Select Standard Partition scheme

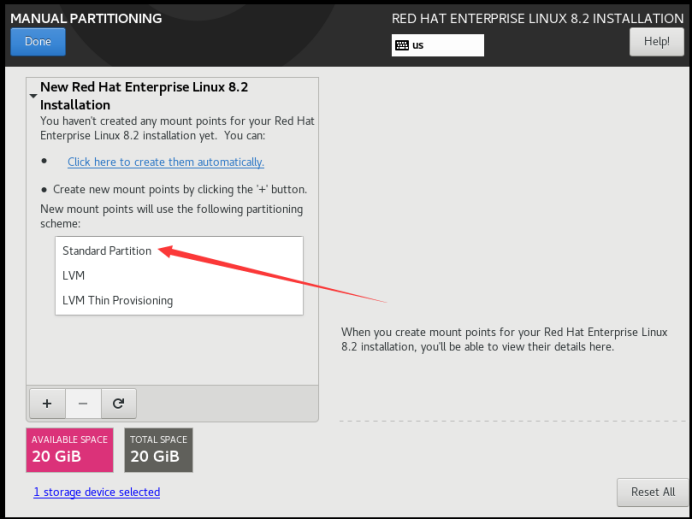click(x=107, y=251)
